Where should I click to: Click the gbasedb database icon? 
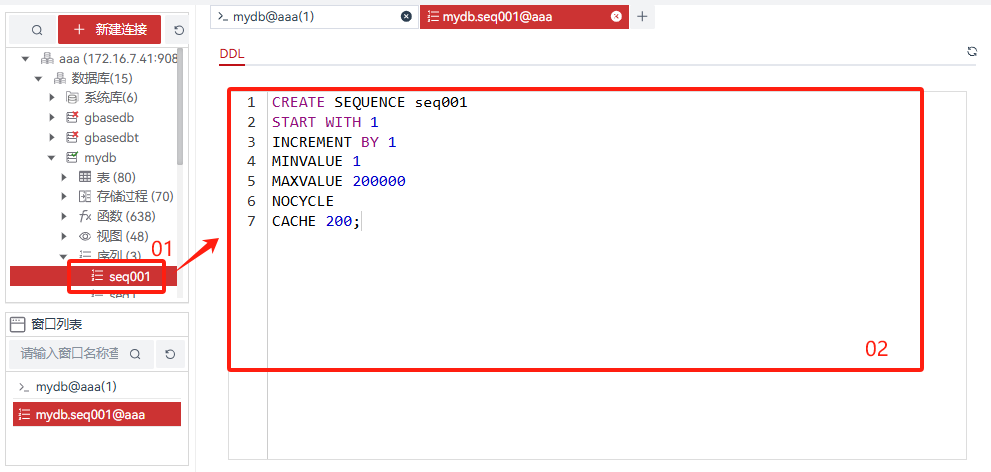click(72, 118)
